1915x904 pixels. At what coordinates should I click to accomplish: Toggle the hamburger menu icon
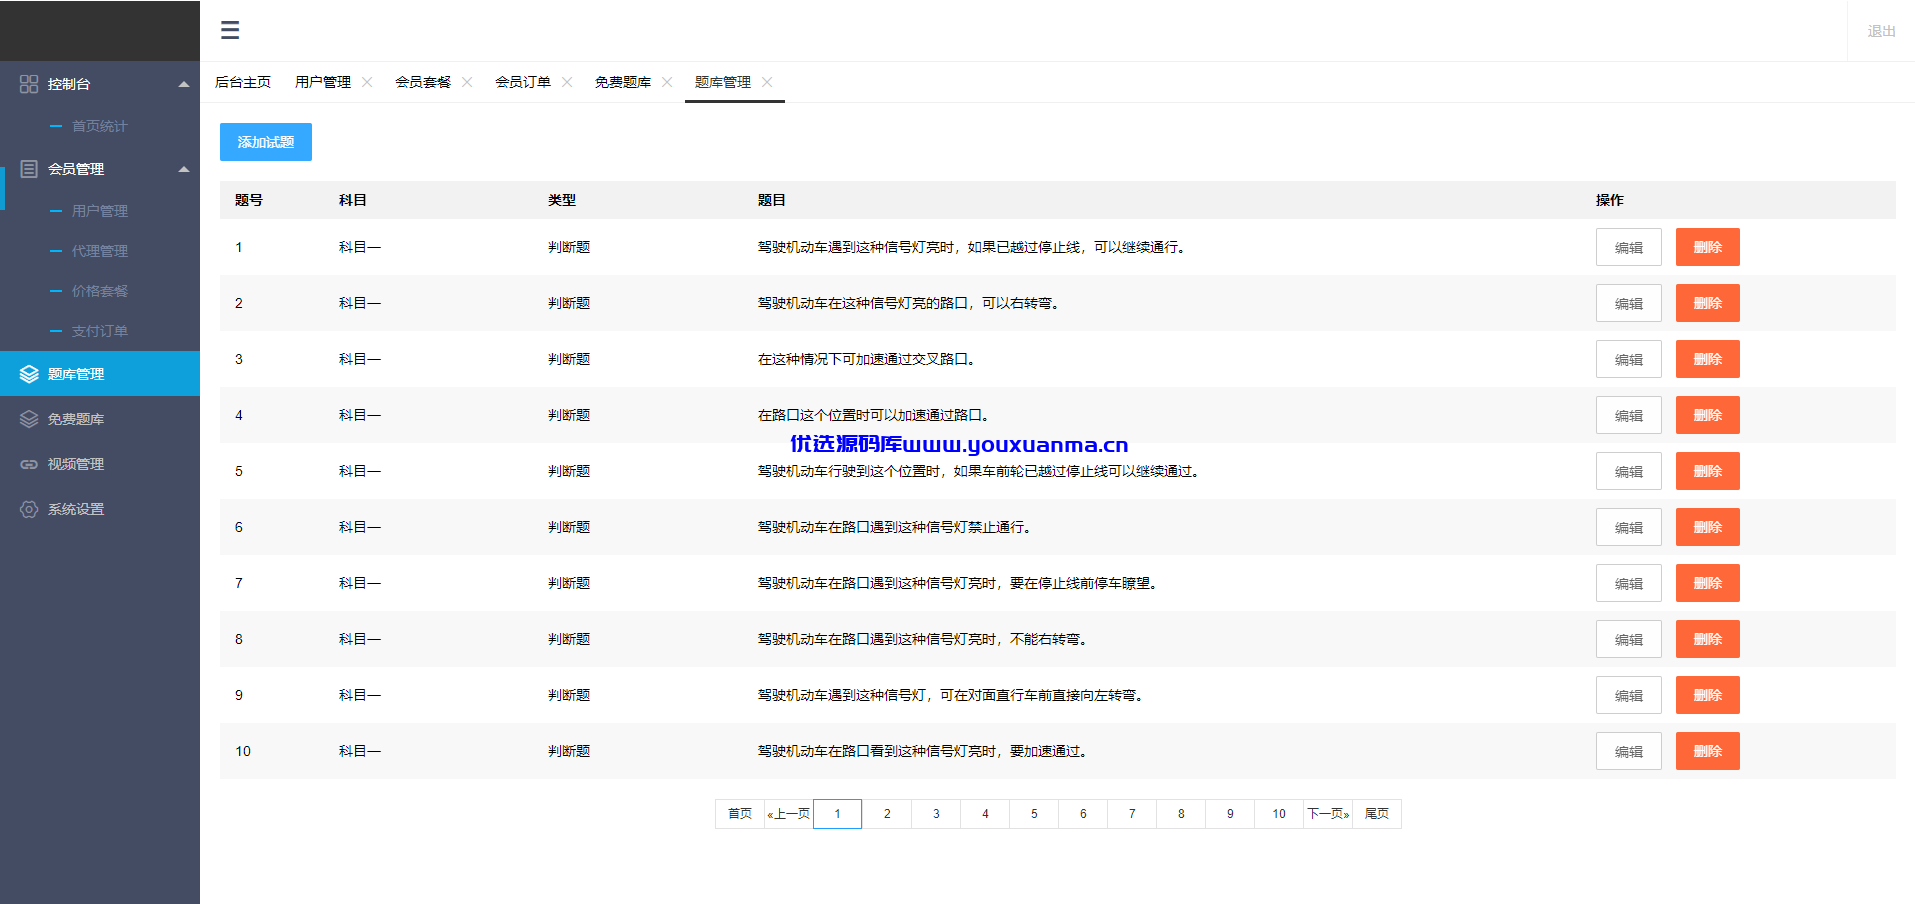coord(230,30)
